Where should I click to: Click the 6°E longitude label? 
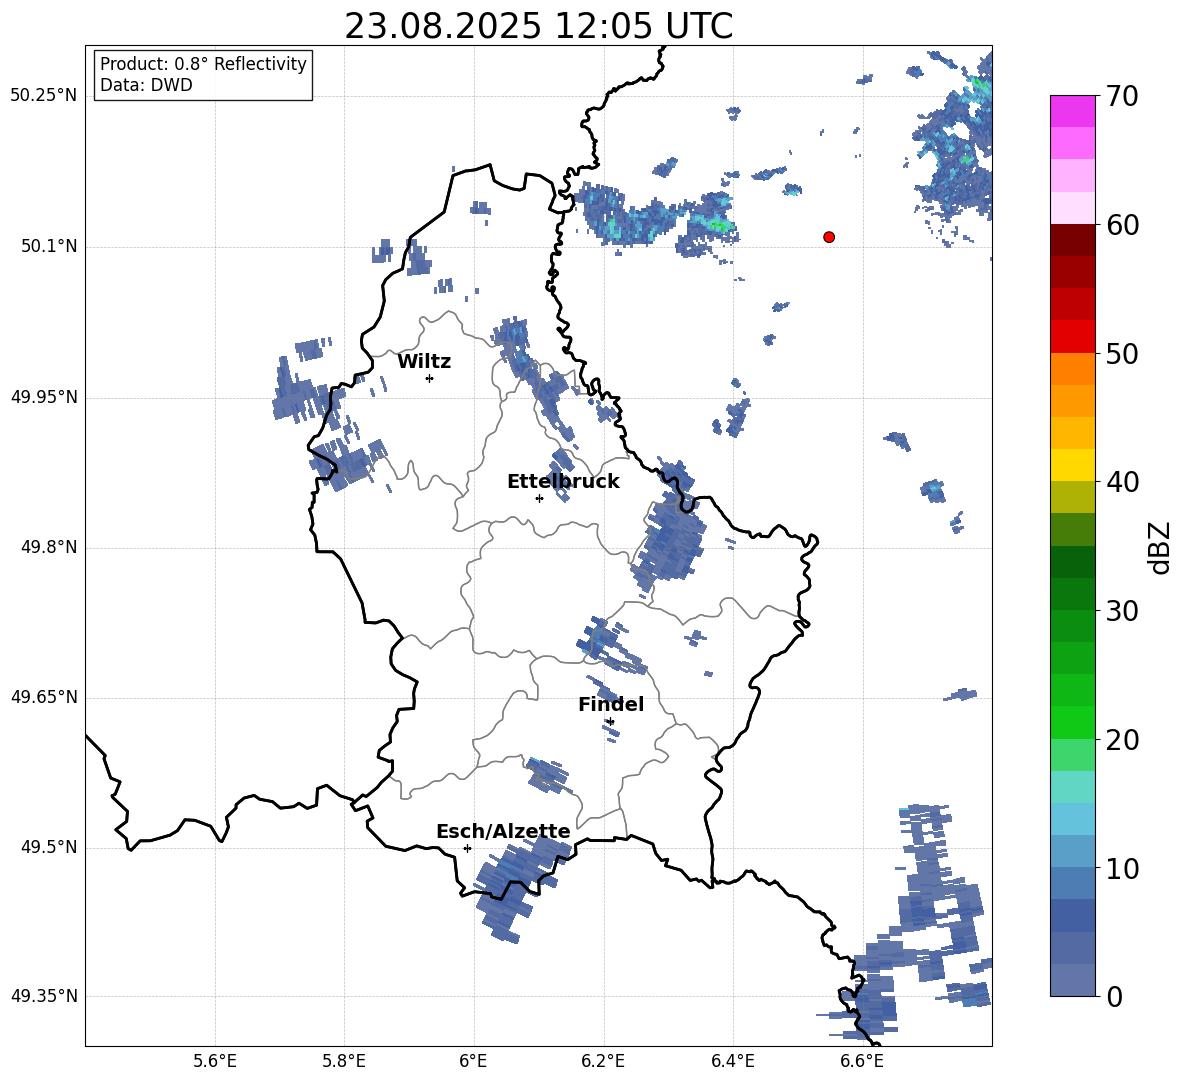tap(473, 1061)
